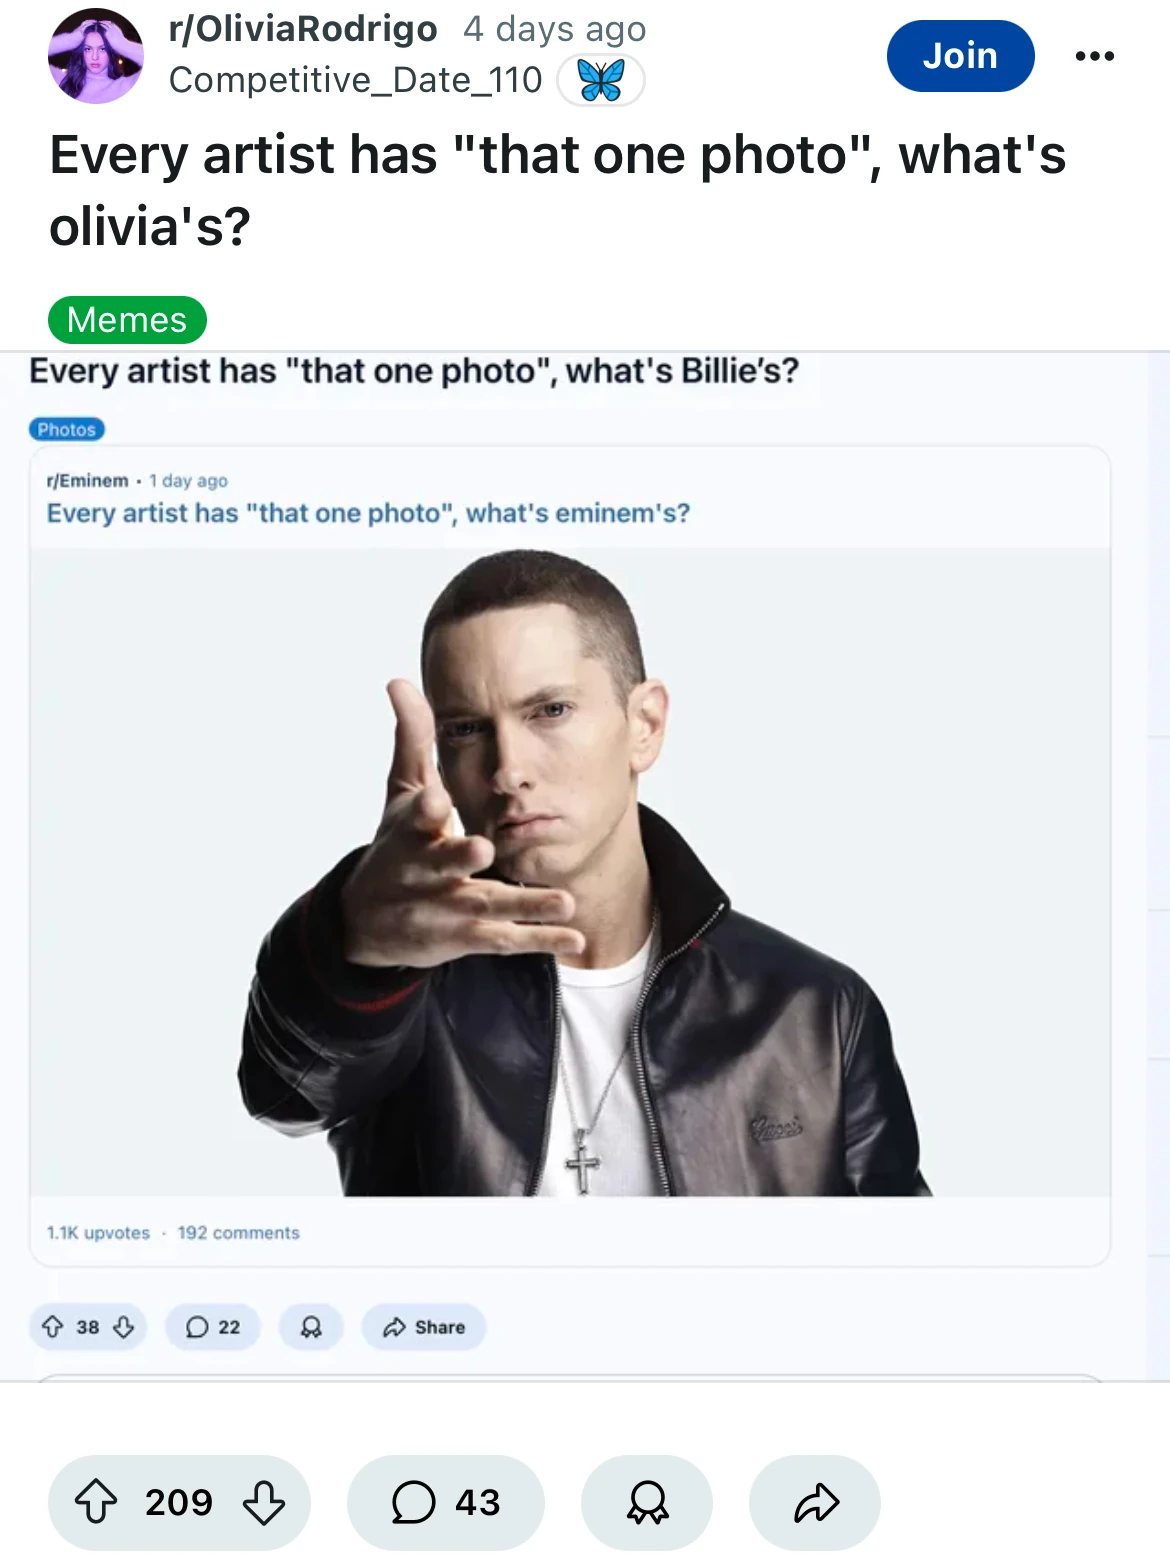Downvote the post with 209 votes
This screenshot has height=1559, width=1170.
264,1502
